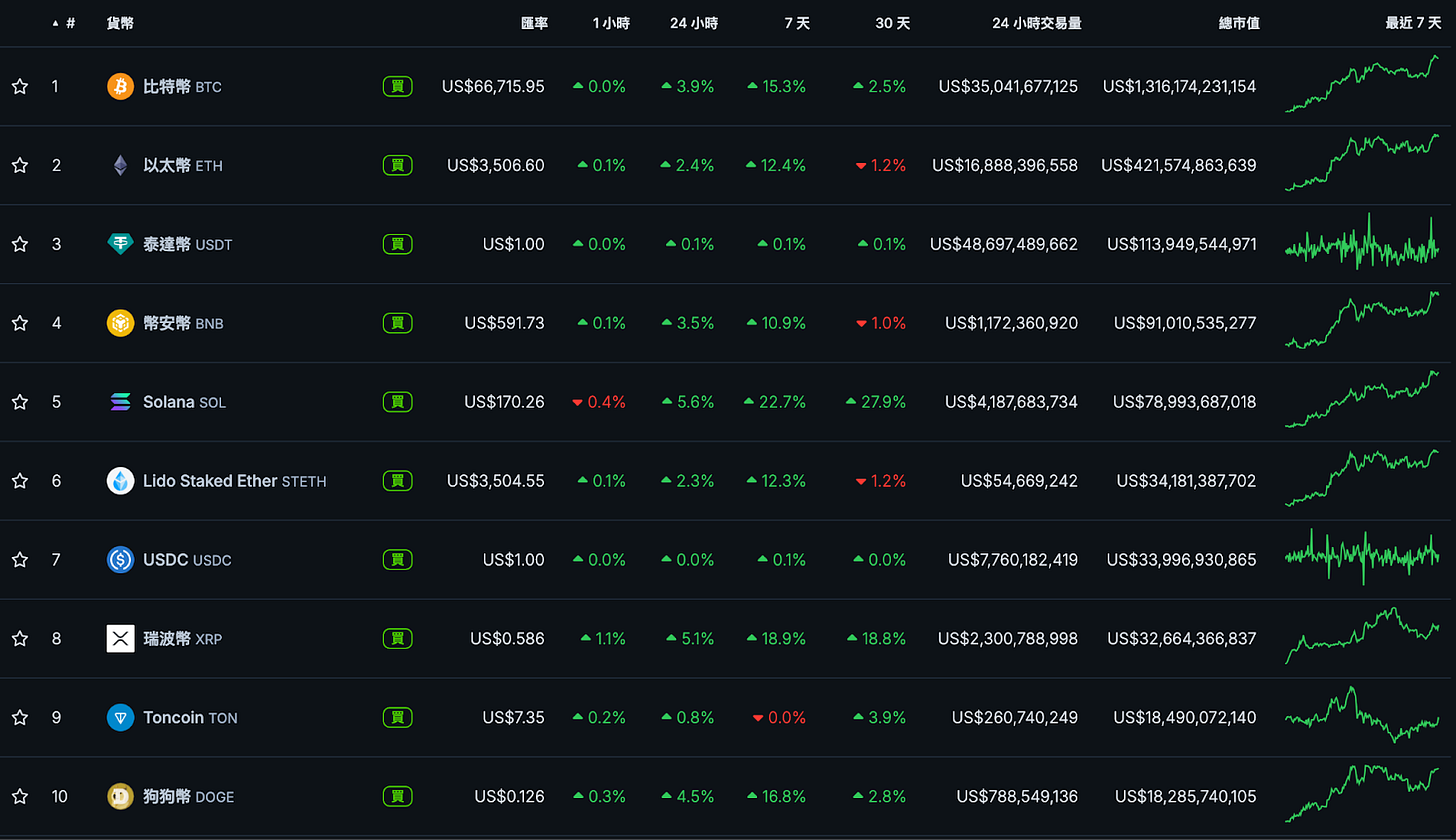Star the USDC row
The width and height of the screenshot is (1456, 840).
coord(20,560)
